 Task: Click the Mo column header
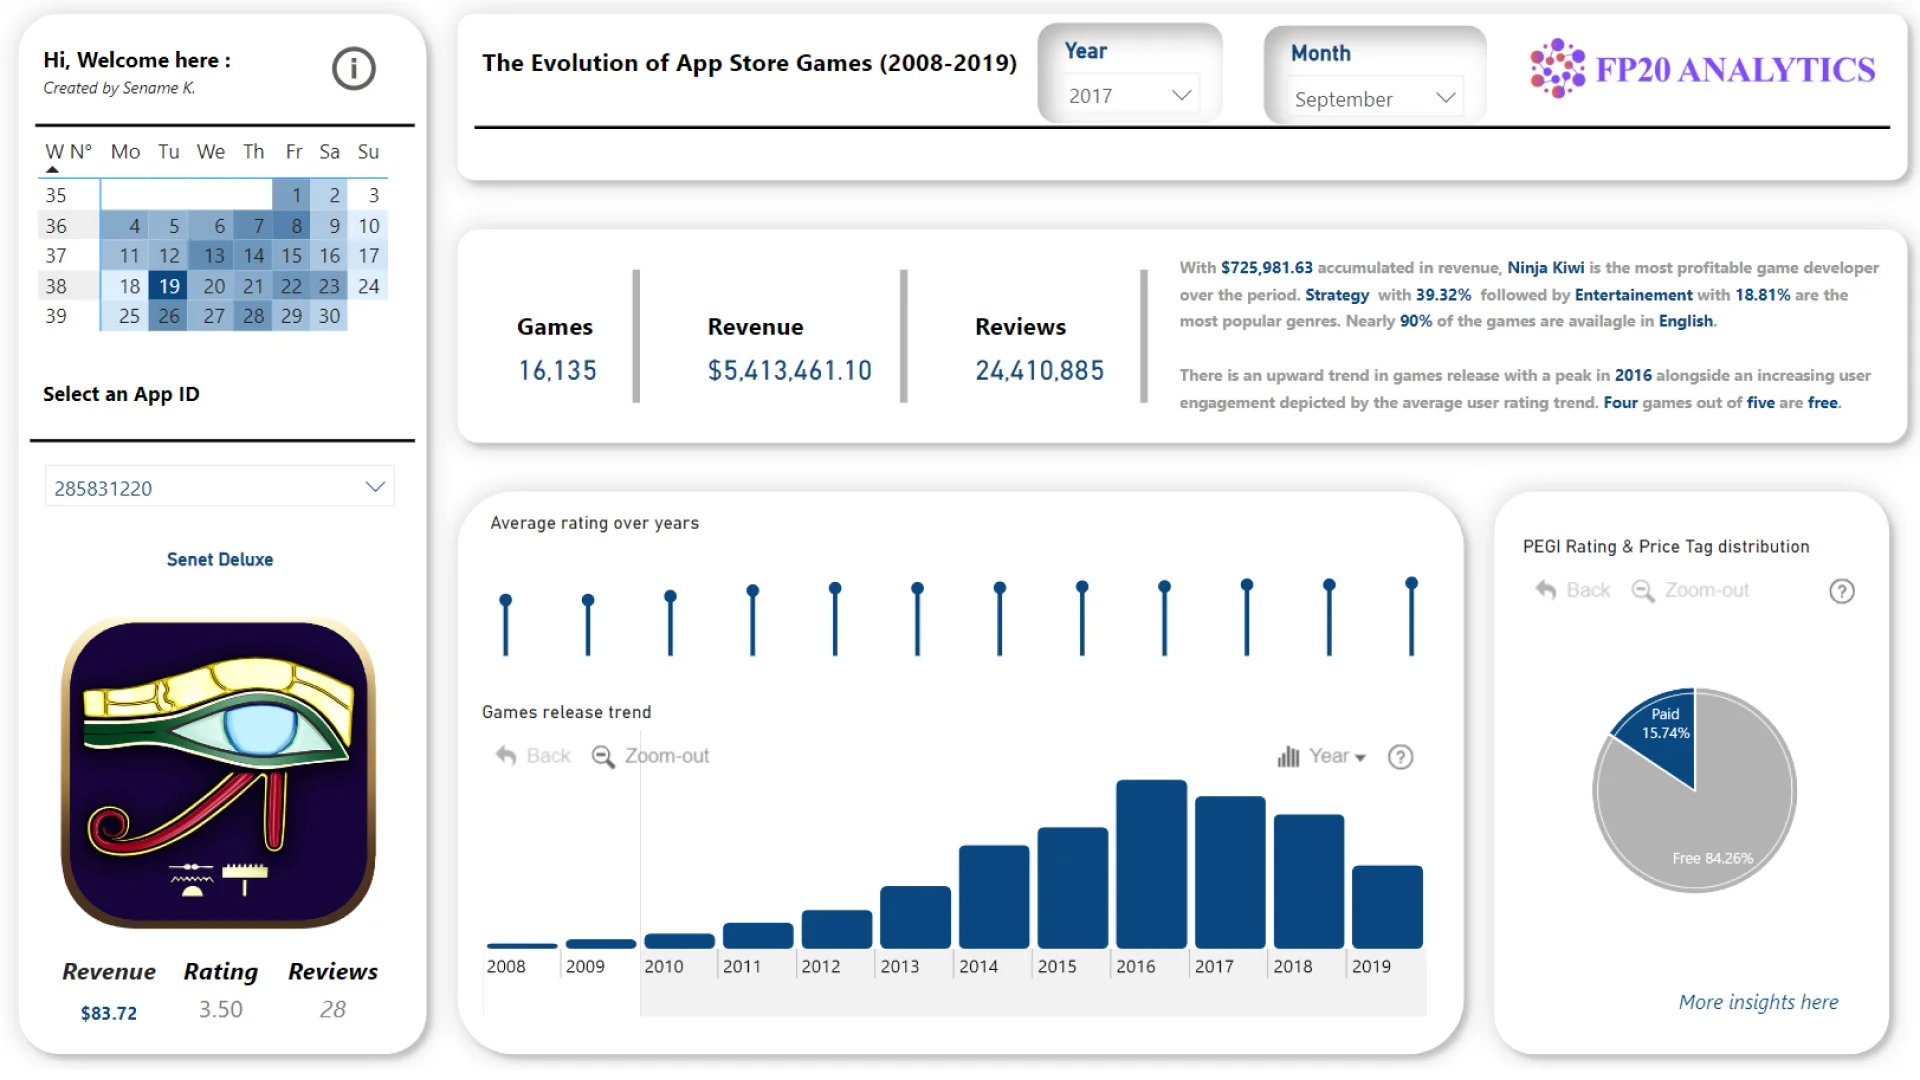click(x=125, y=152)
